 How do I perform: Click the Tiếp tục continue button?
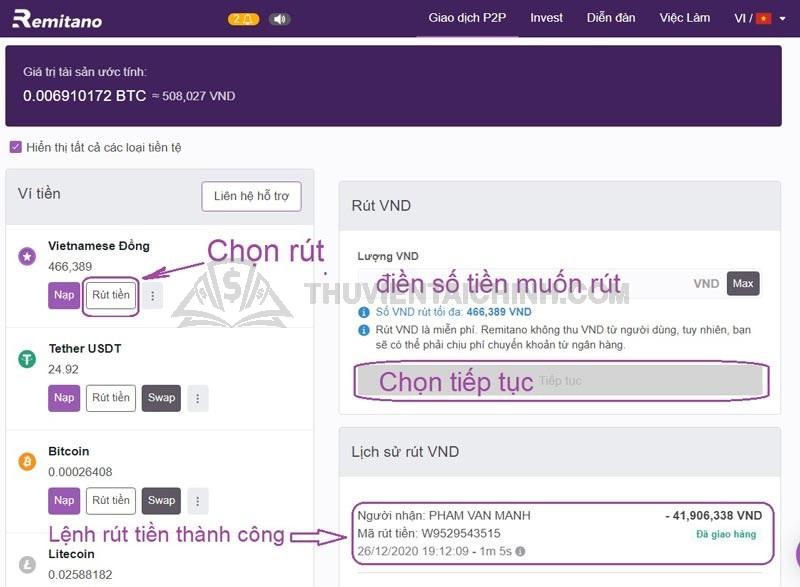point(560,380)
